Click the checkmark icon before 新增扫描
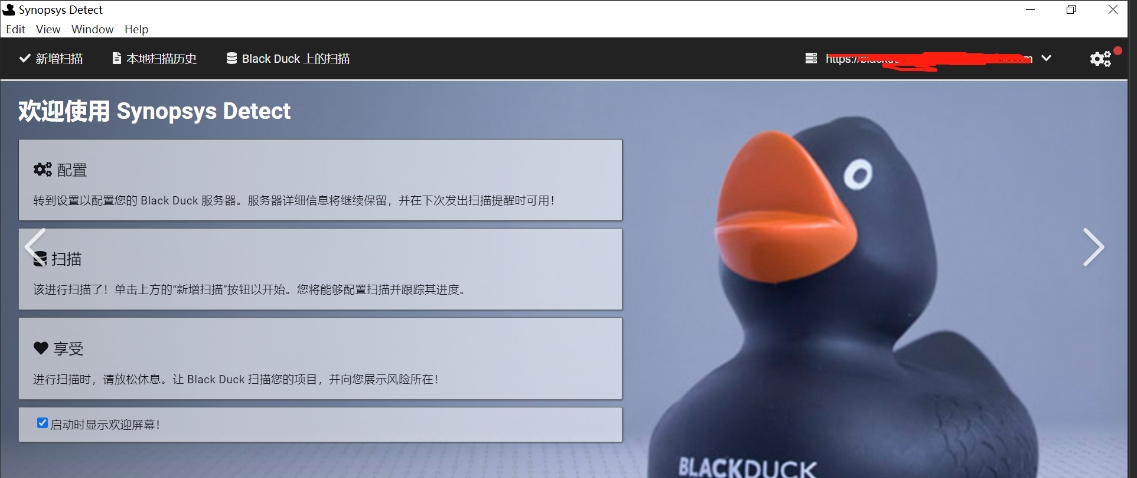Screen dimensions: 1137x478 point(25,58)
